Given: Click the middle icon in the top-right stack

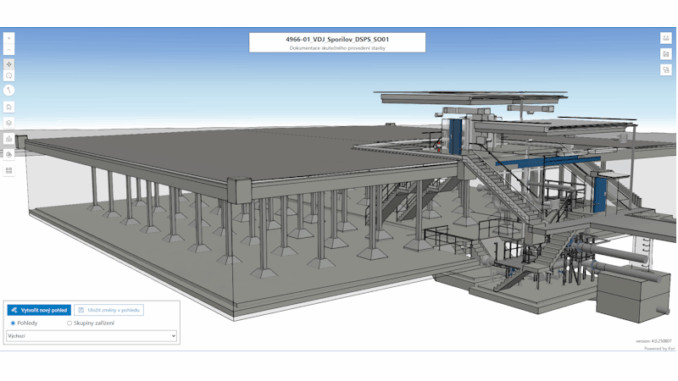Looking at the screenshot, I should 666,54.
